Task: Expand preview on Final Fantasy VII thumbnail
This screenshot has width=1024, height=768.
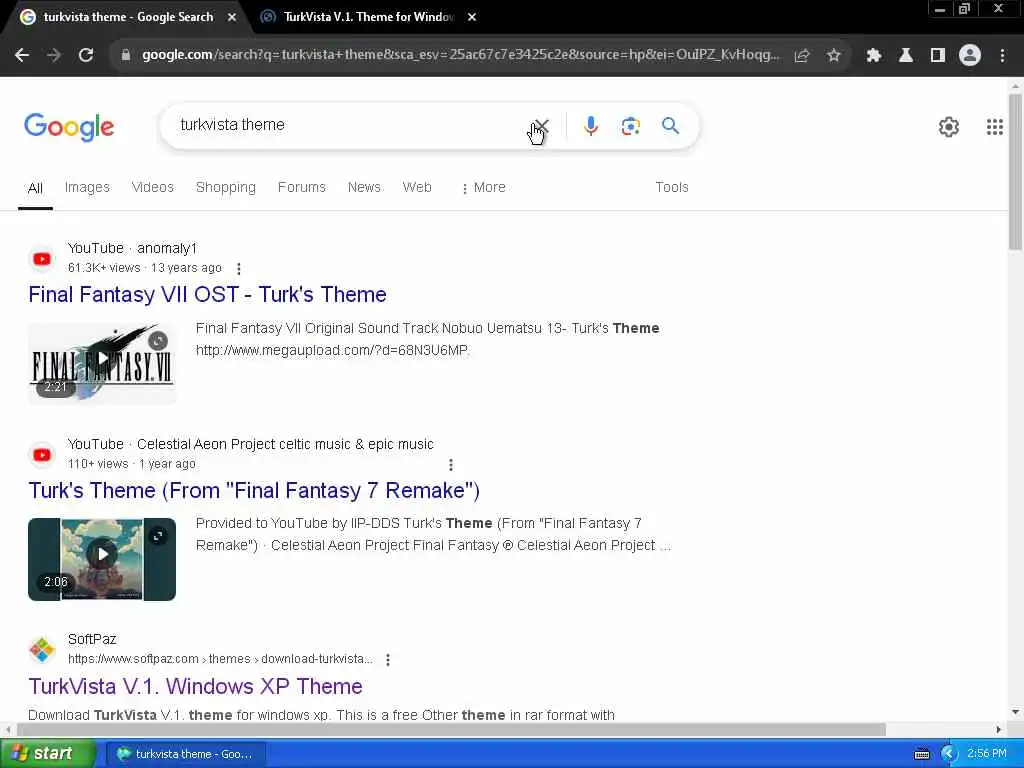Action: tap(158, 340)
